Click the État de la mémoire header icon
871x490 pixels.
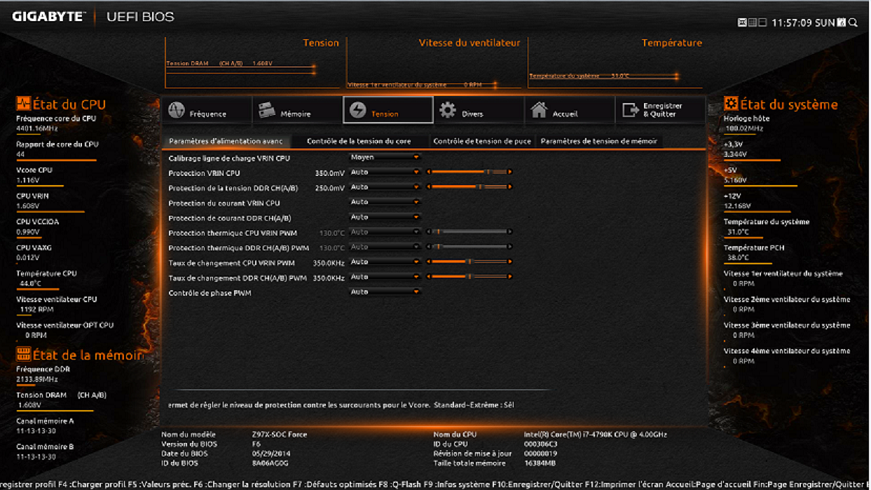[23, 354]
